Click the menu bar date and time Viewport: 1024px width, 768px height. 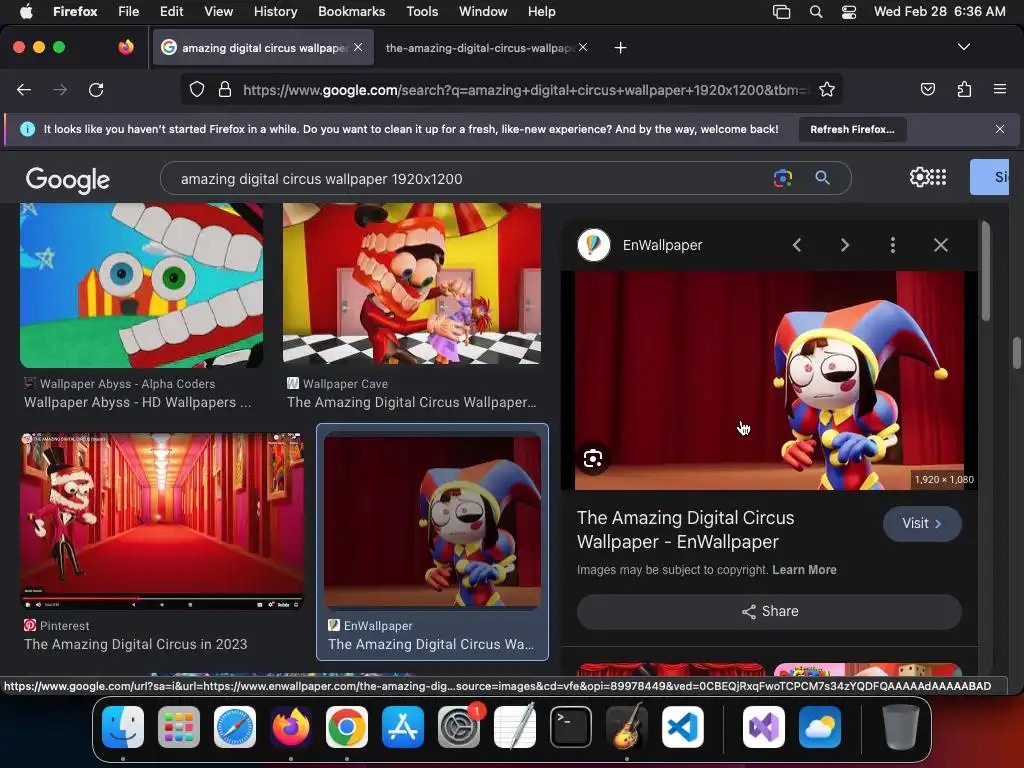(939, 12)
